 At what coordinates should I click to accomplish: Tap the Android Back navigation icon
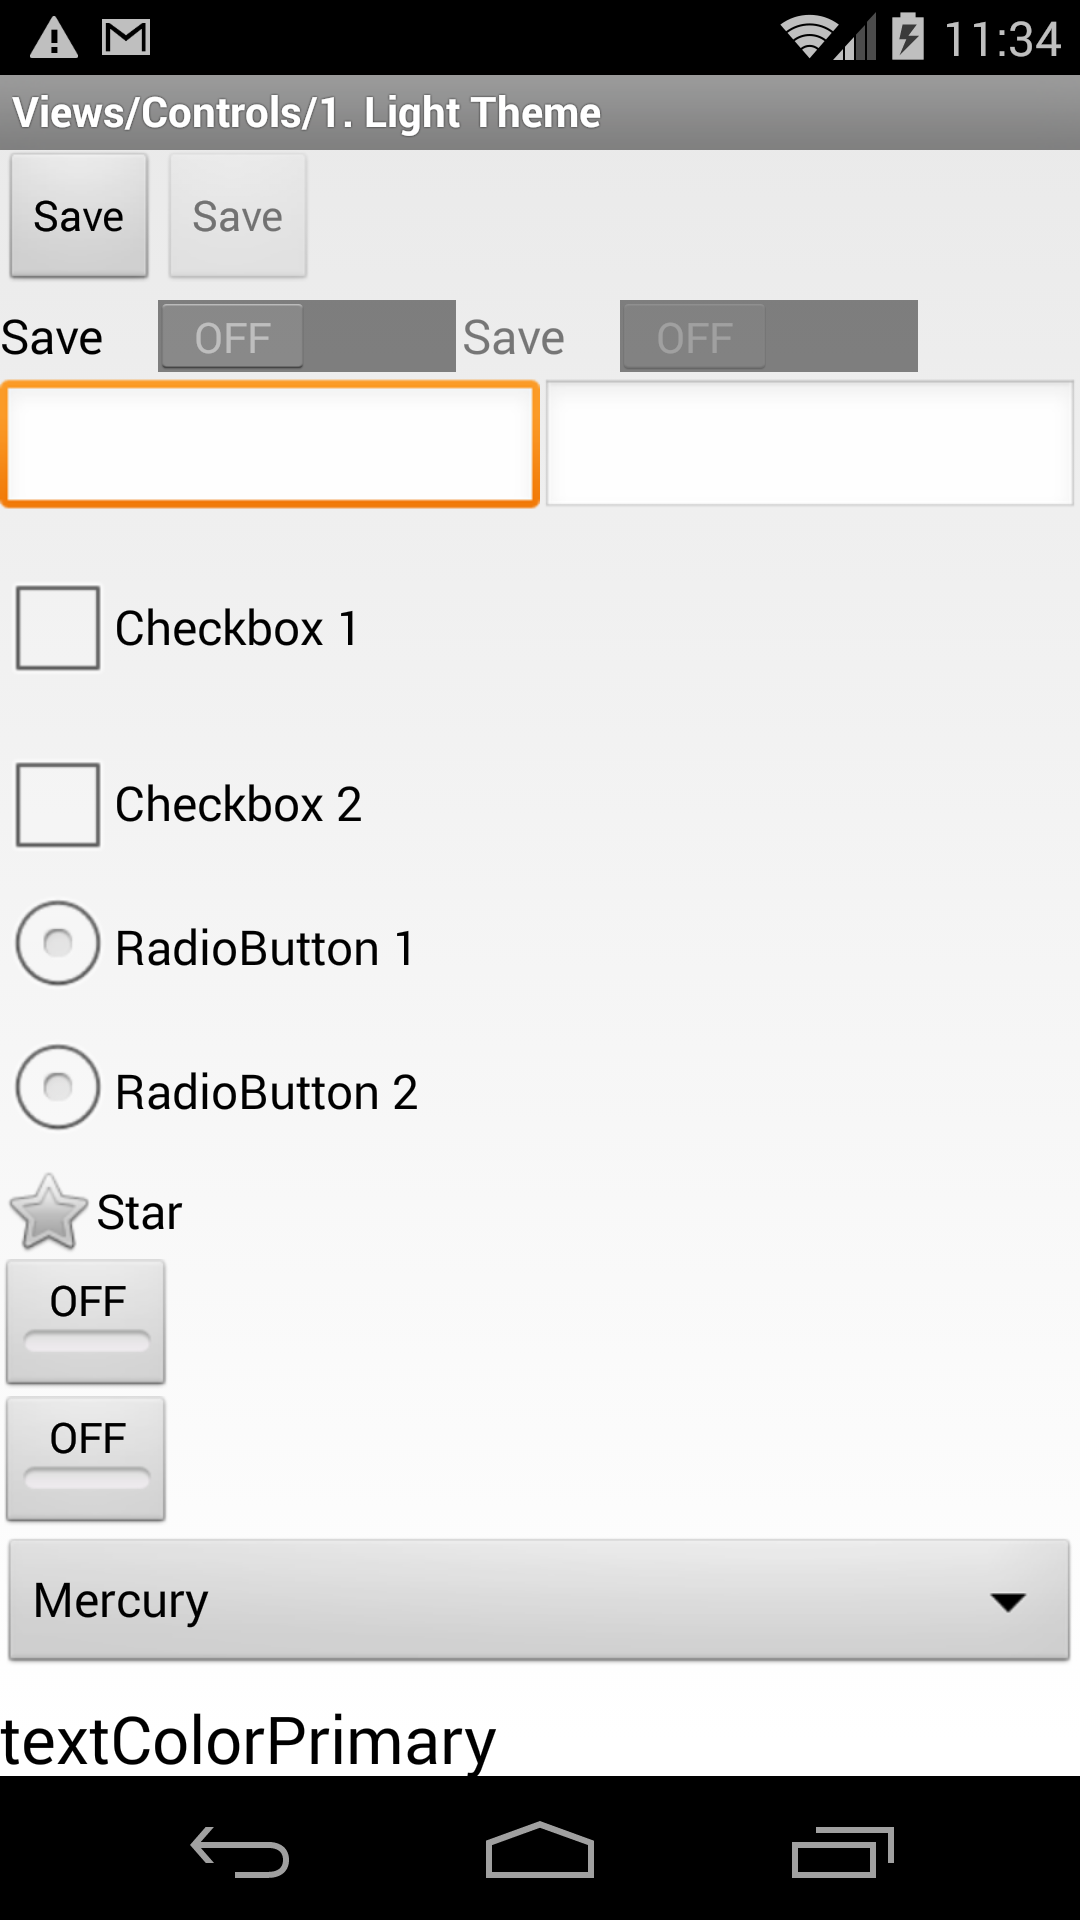(240, 1852)
